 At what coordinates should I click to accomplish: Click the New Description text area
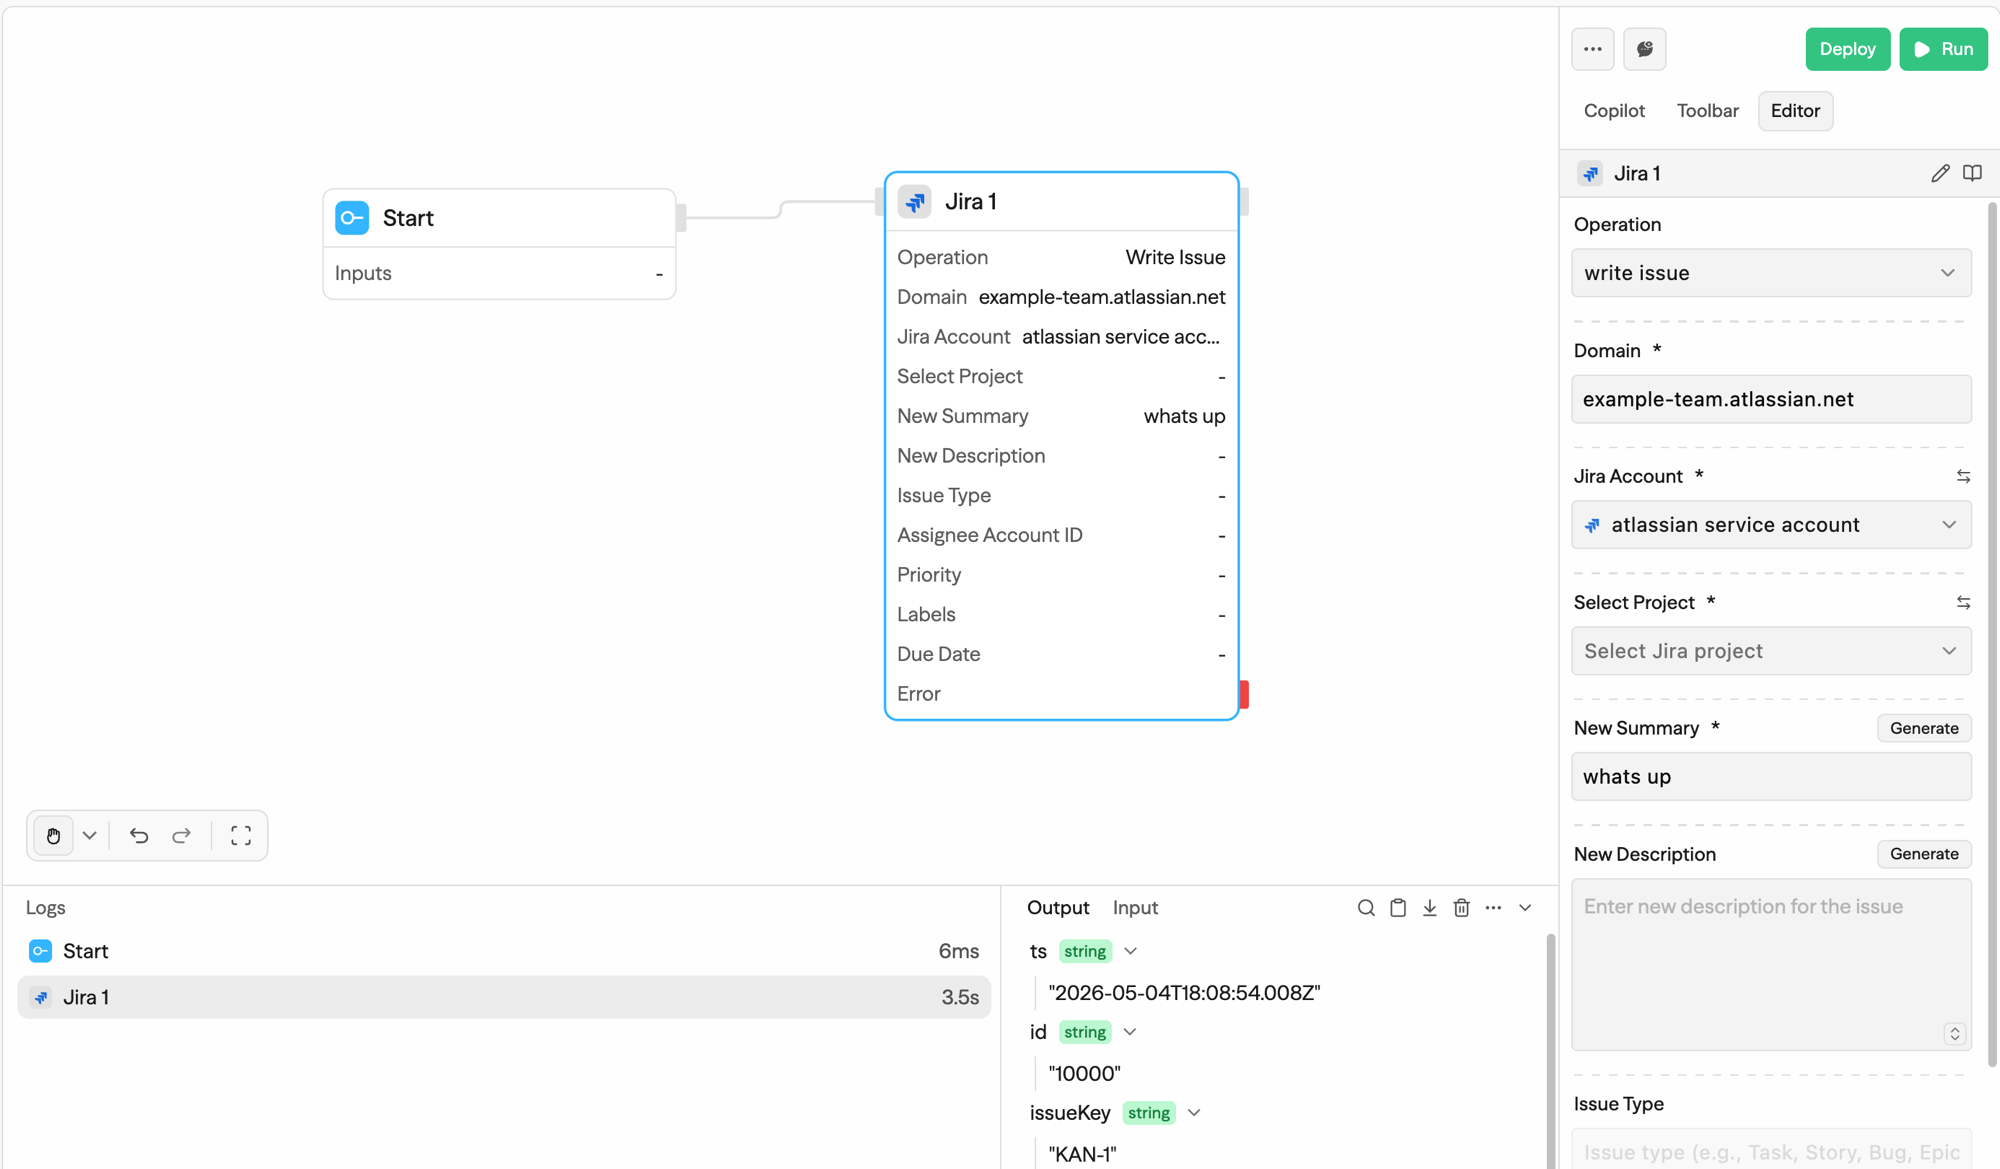(1771, 965)
